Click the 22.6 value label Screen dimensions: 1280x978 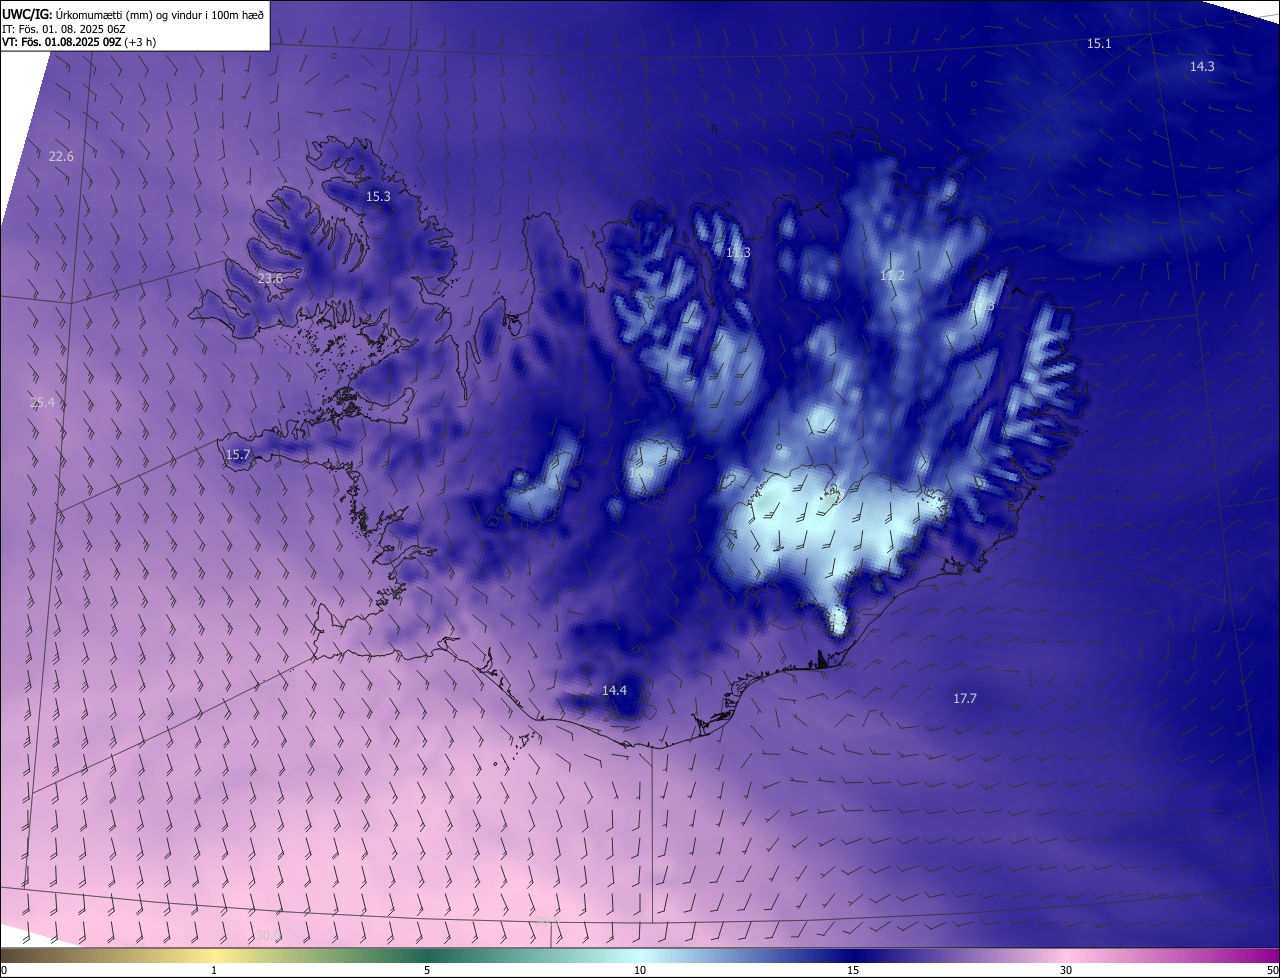pos(61,156)
